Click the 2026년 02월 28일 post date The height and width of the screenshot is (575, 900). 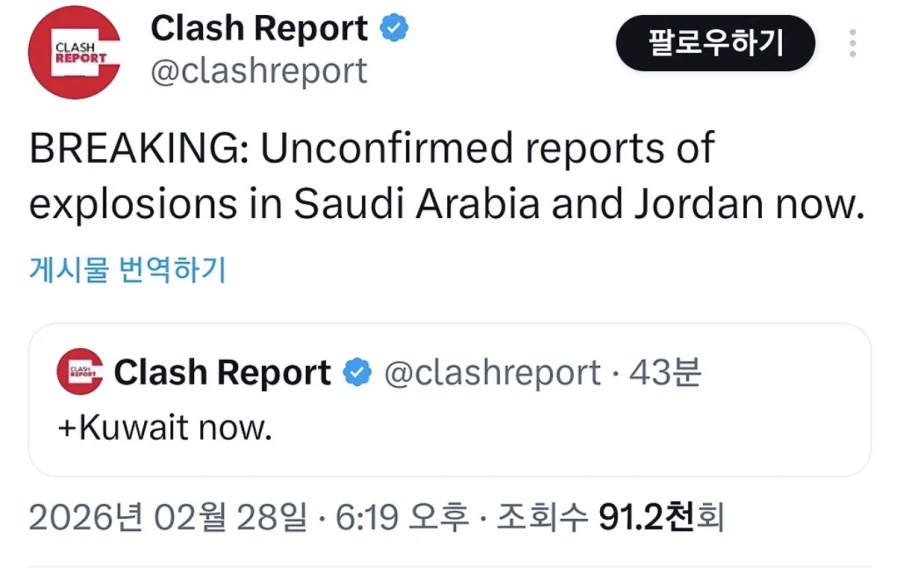click(x=168, y=518)
